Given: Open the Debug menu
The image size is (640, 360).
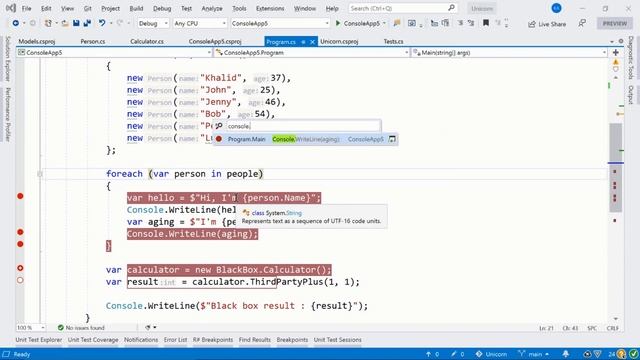Looking at the screenshot, I should 162,8.
